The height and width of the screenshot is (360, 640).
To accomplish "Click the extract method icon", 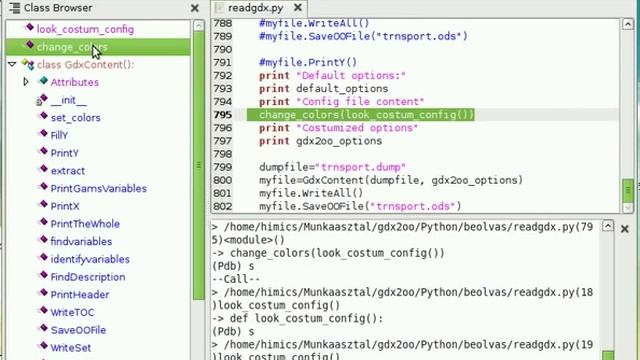I will [43, 169].
